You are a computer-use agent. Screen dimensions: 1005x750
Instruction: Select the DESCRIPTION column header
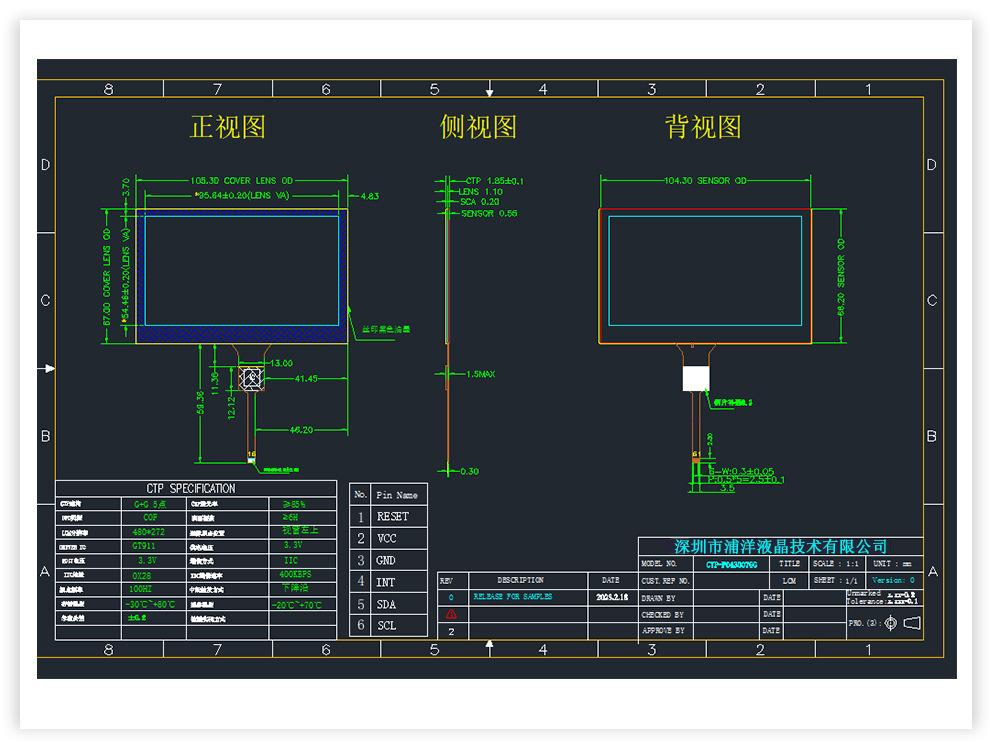pos(520,580)
